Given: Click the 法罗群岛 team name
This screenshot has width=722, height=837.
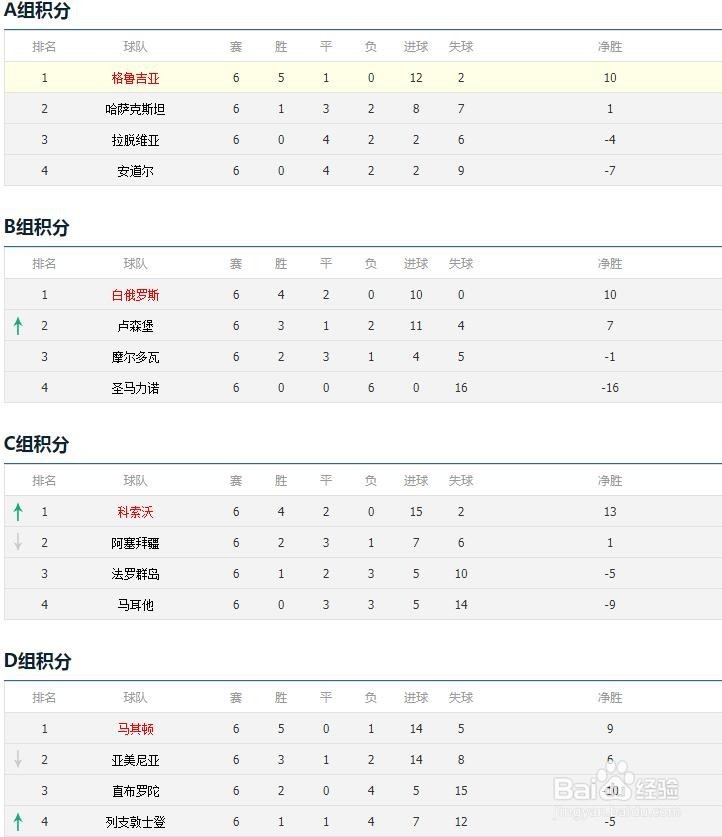Looking at the screenshot, I should pyautogui.click(x=135, y=574).
